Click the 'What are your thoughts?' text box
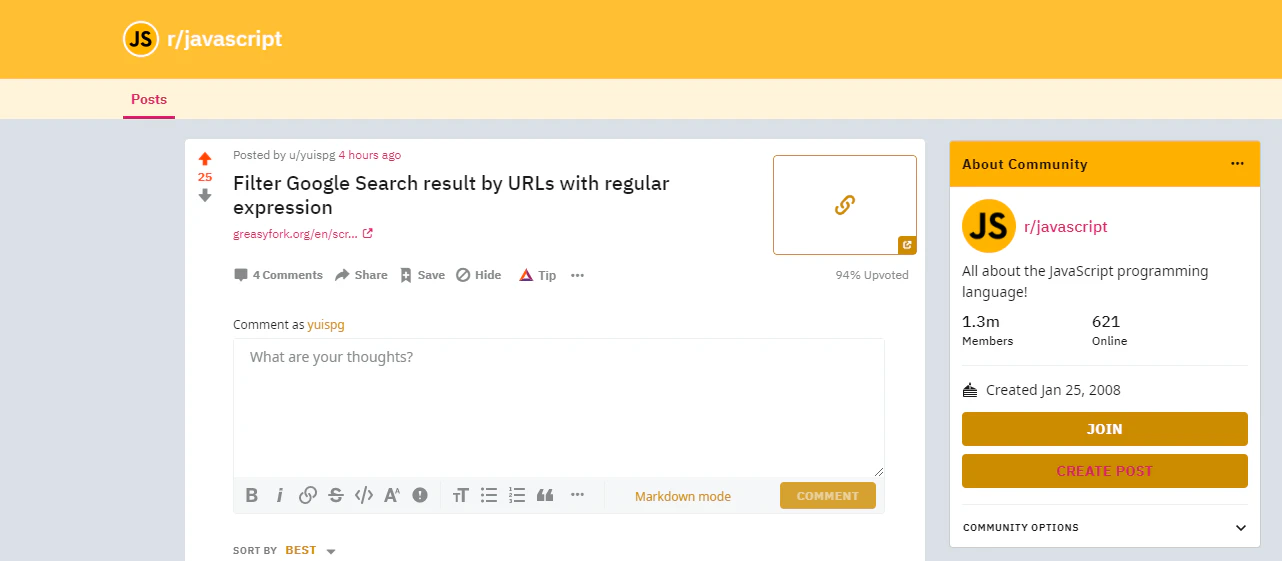This screenshot has width=1282, height=561. point(559,408)
